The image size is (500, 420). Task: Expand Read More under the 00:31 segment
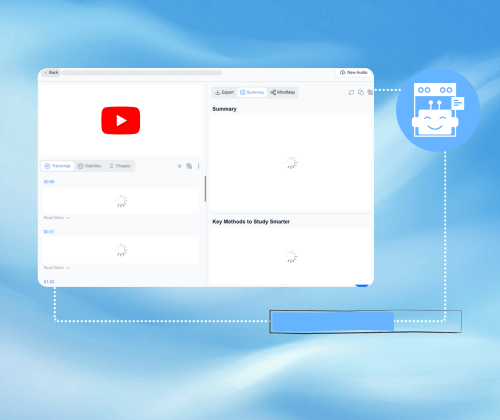56,268
